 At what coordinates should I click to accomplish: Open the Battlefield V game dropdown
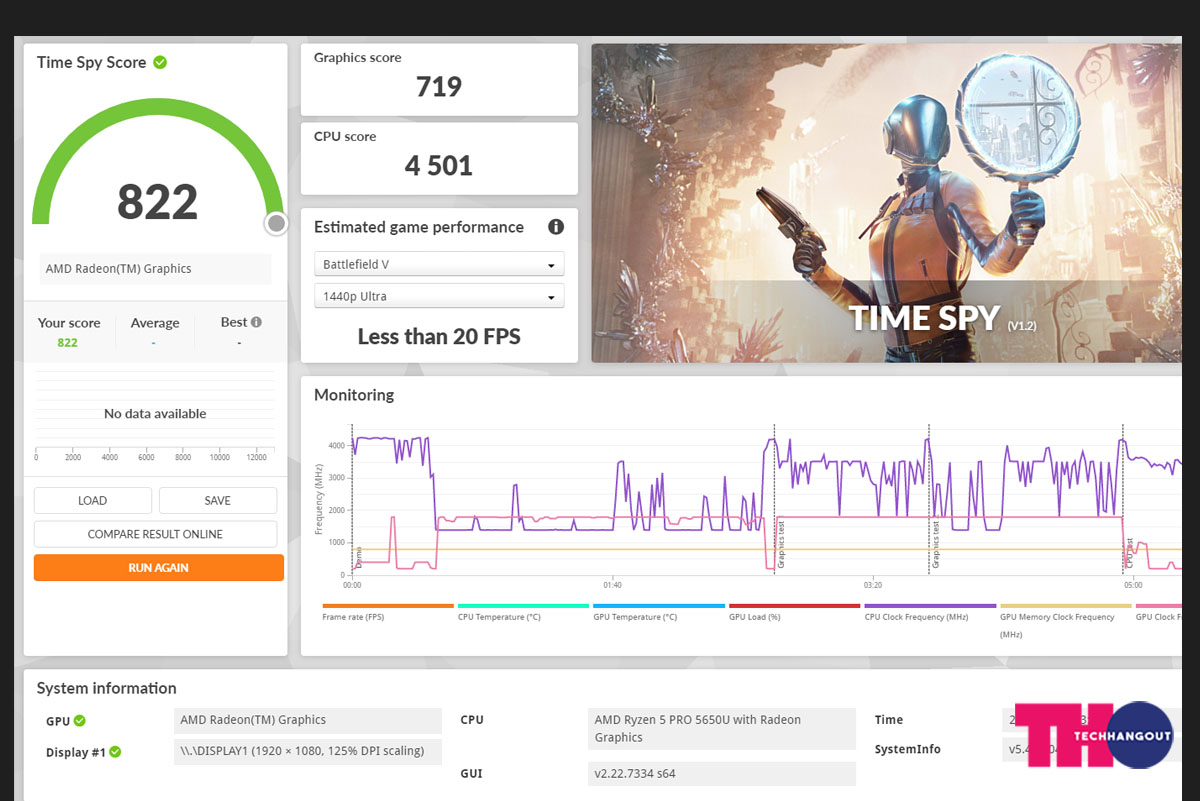coord(439,265)
